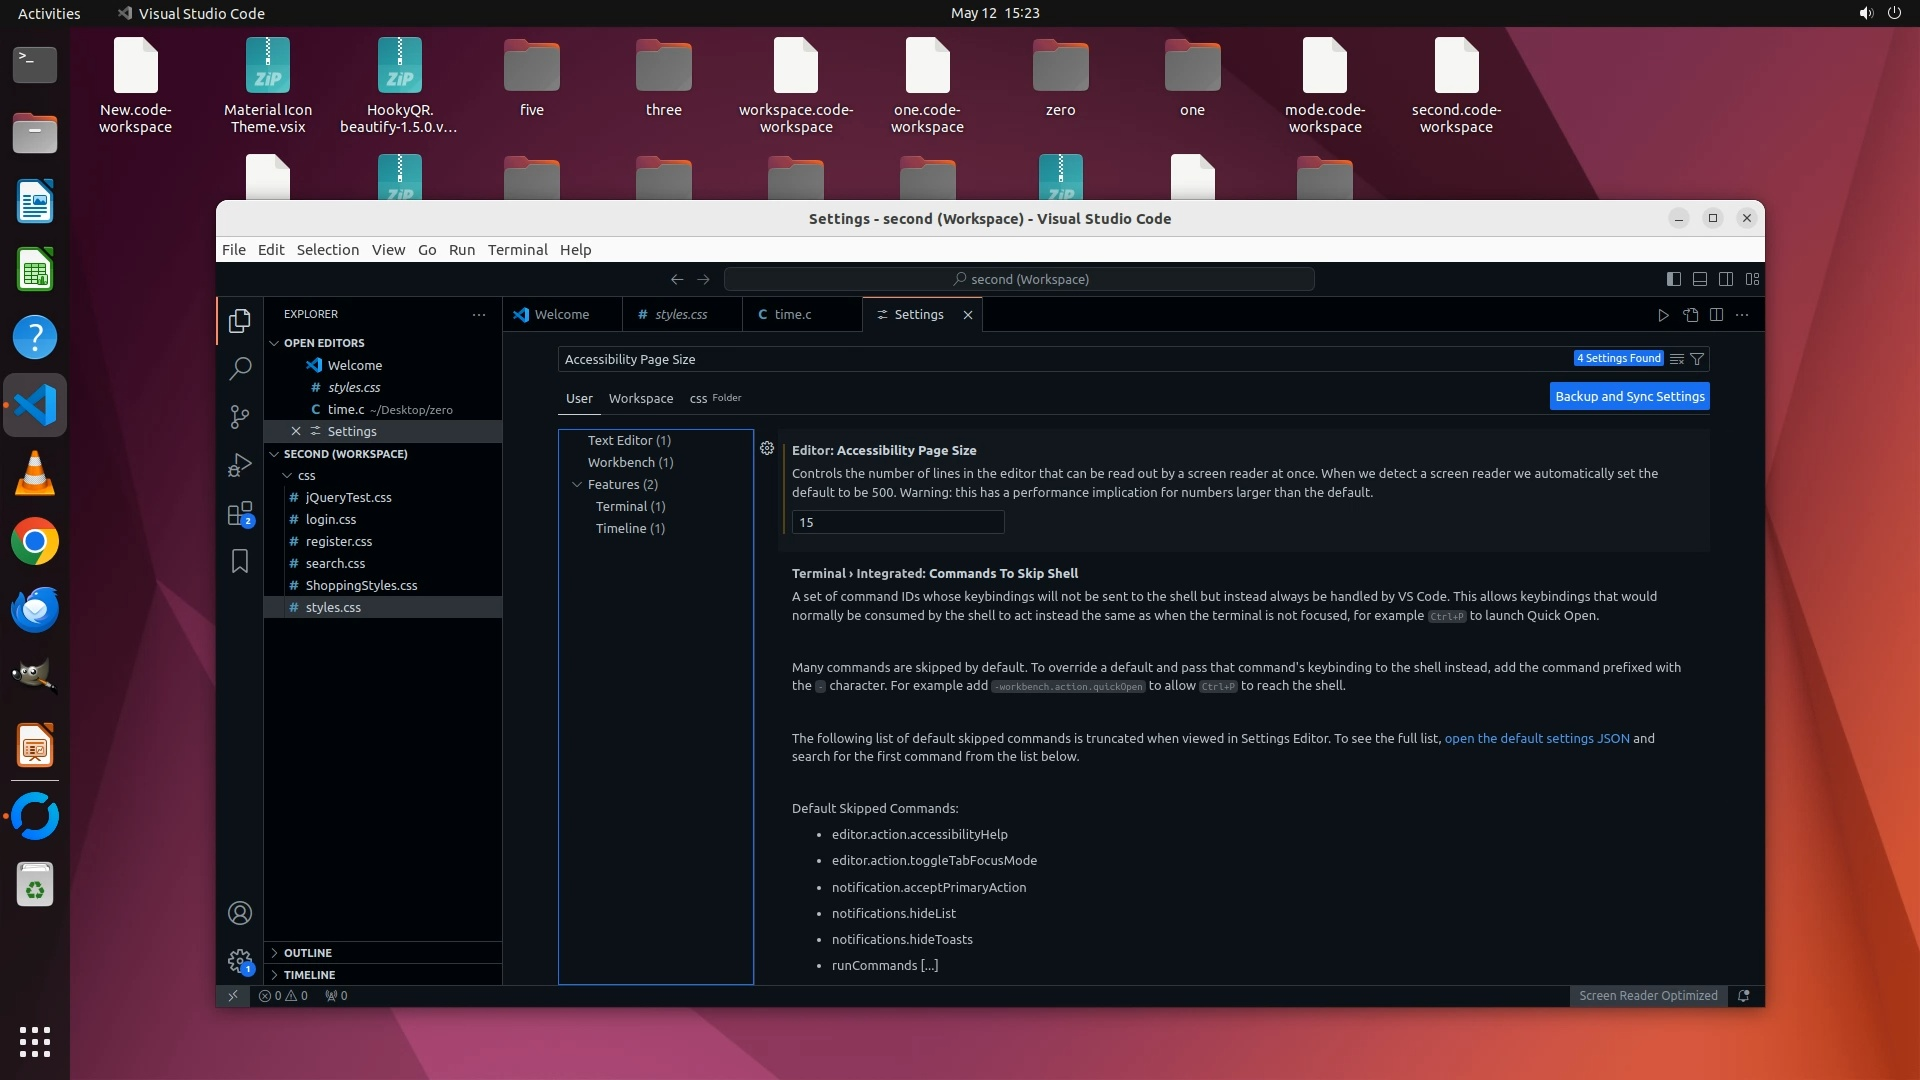Screen dimensions: 1920x1080
Task: Click the Accessibility Page Size value field
Action: tap(897, 523)
